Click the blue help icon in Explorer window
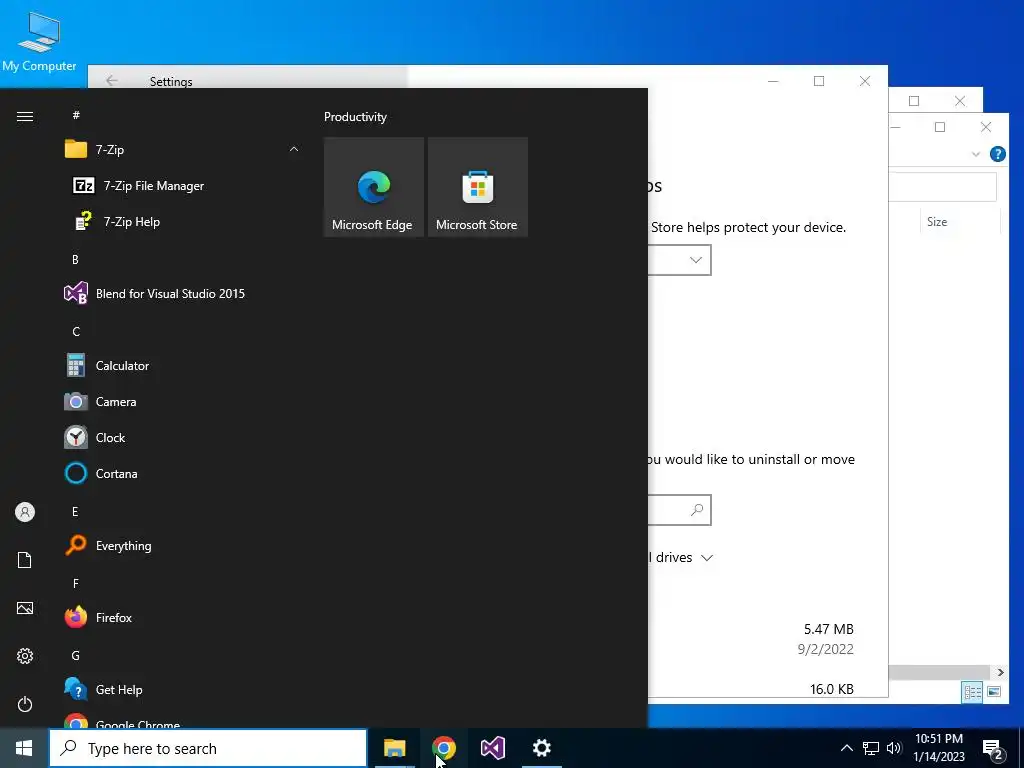 pos(997,154)
